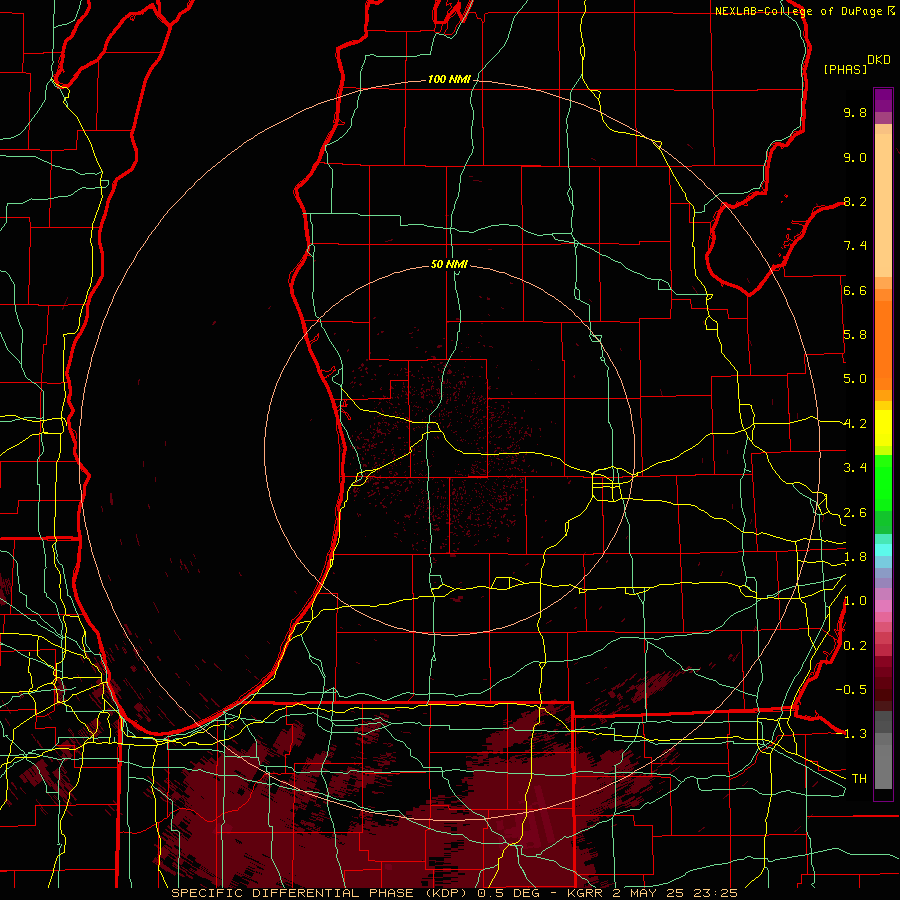Pick the yellow segment of the colorbar
Screen dimensions: 900x900
point(883,428)
